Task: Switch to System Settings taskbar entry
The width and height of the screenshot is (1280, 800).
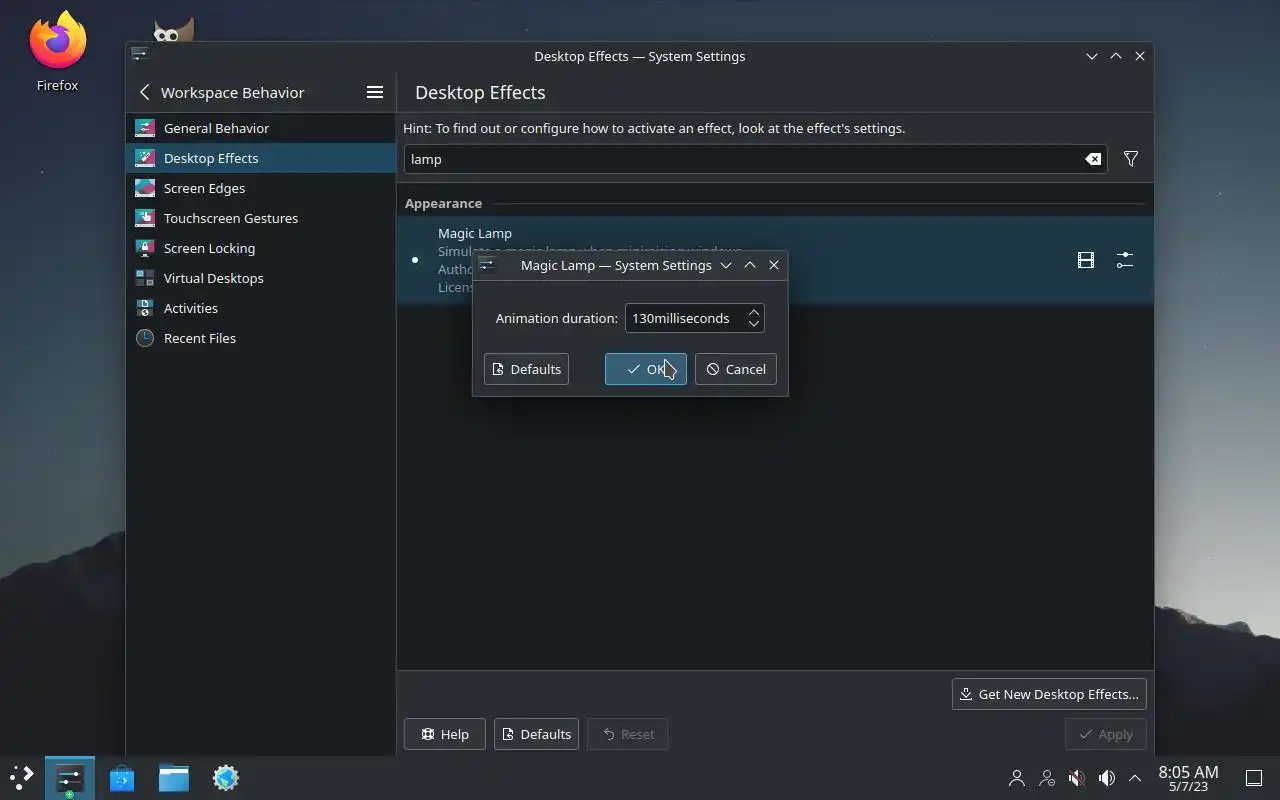Action: [70, 777]
